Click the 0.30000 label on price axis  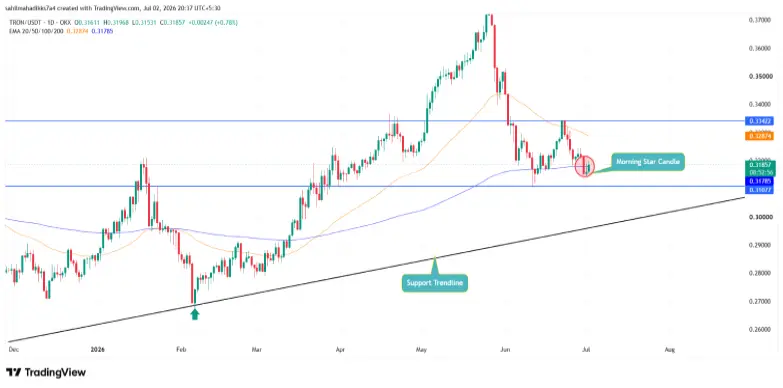758,218
